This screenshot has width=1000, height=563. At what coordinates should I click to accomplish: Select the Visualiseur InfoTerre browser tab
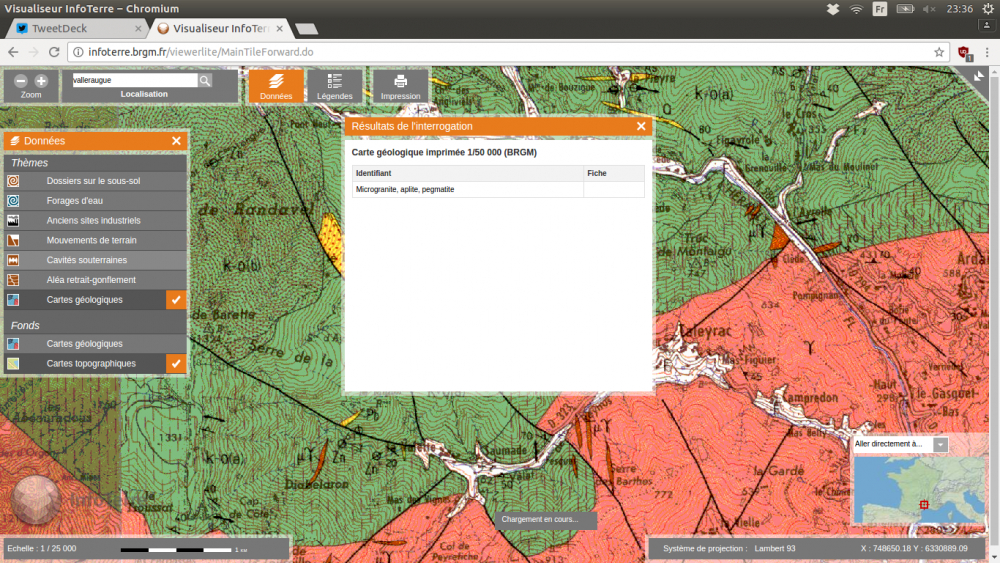(x=221, y=28)
